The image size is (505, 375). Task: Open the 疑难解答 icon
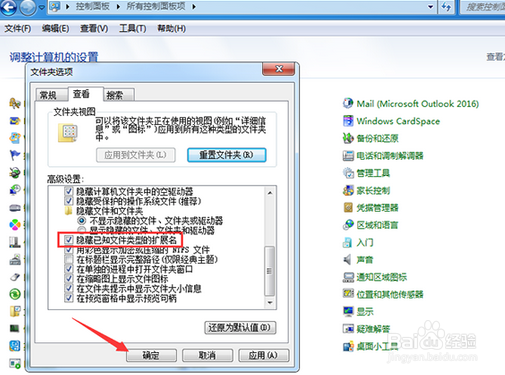pyautogui.click(x=348, y=329)
